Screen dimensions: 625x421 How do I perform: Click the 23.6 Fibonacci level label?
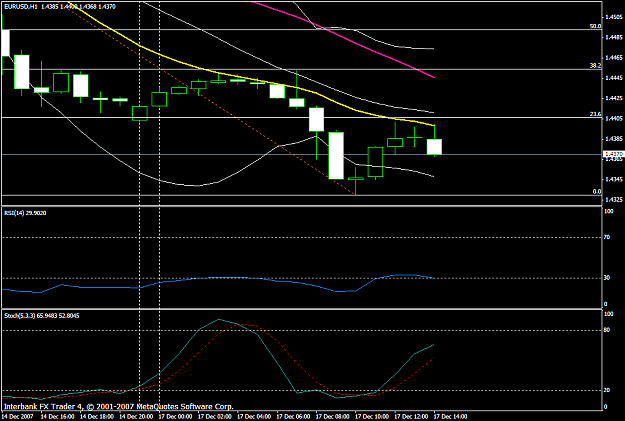tap(596, 114)
